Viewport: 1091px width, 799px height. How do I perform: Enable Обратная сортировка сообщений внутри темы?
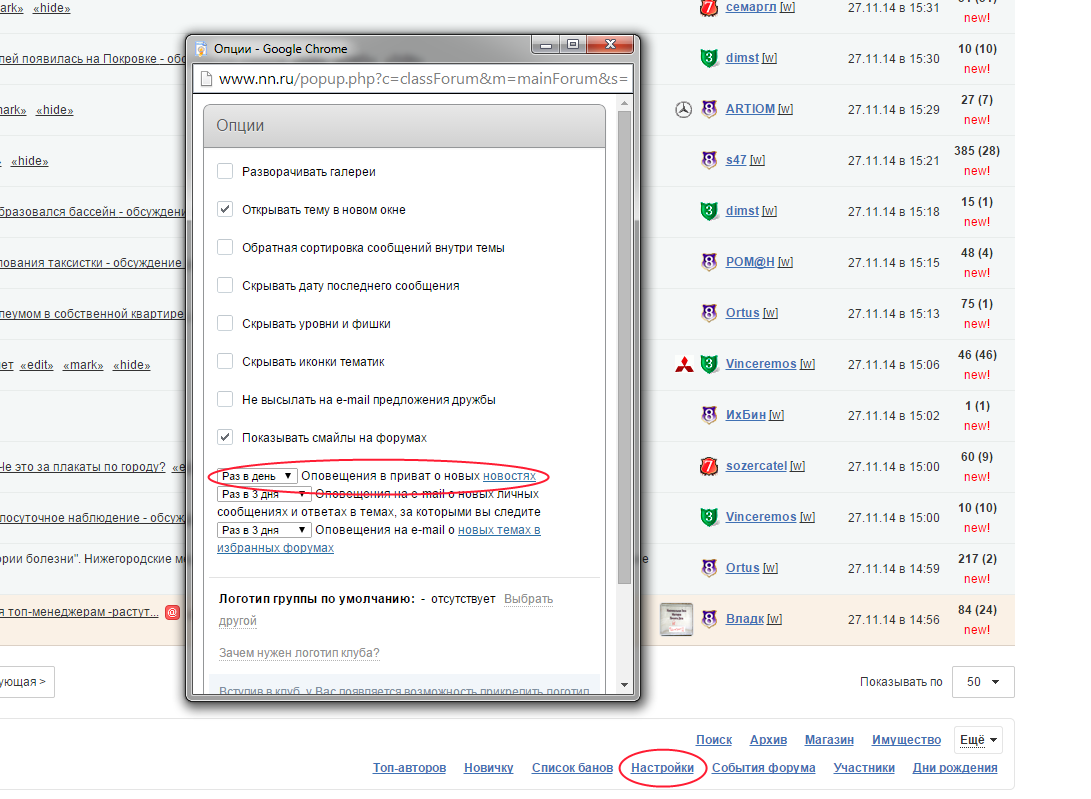coord(225,247)
